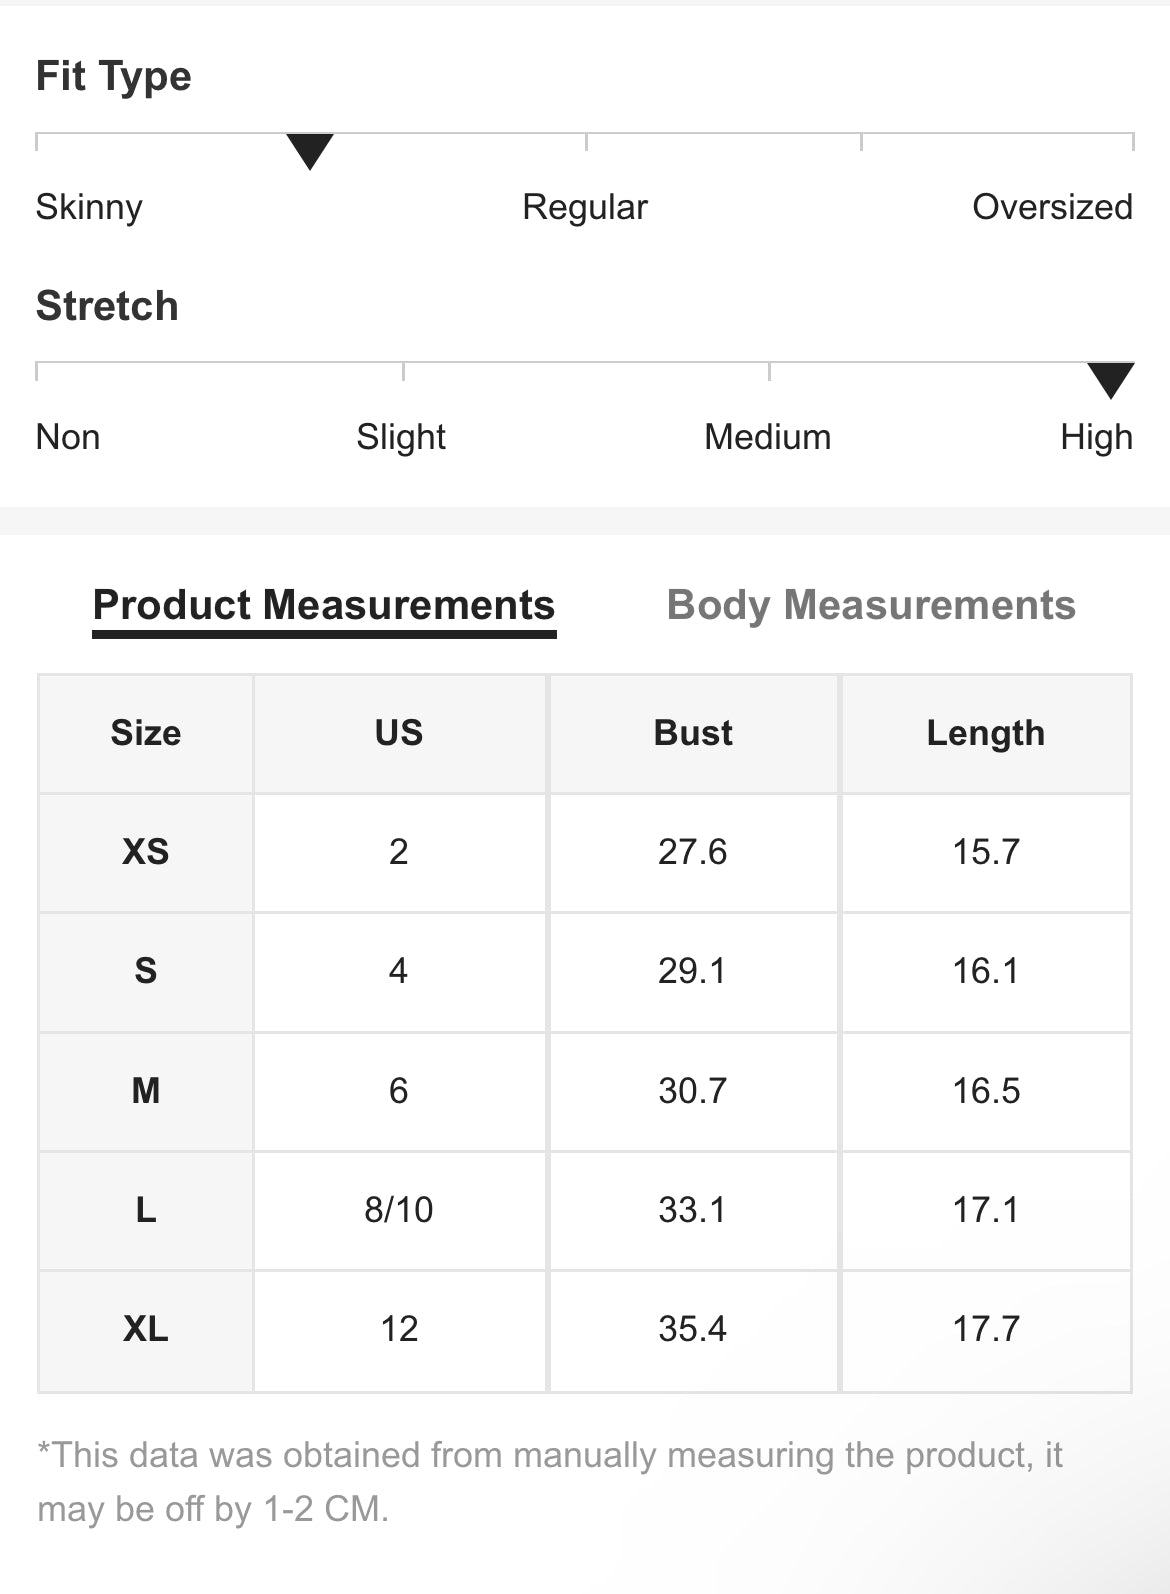This screenshot has height=1594, width=1170.
Task: Click the Fit Type triangle marker
Action: click(x=310, y=150)
